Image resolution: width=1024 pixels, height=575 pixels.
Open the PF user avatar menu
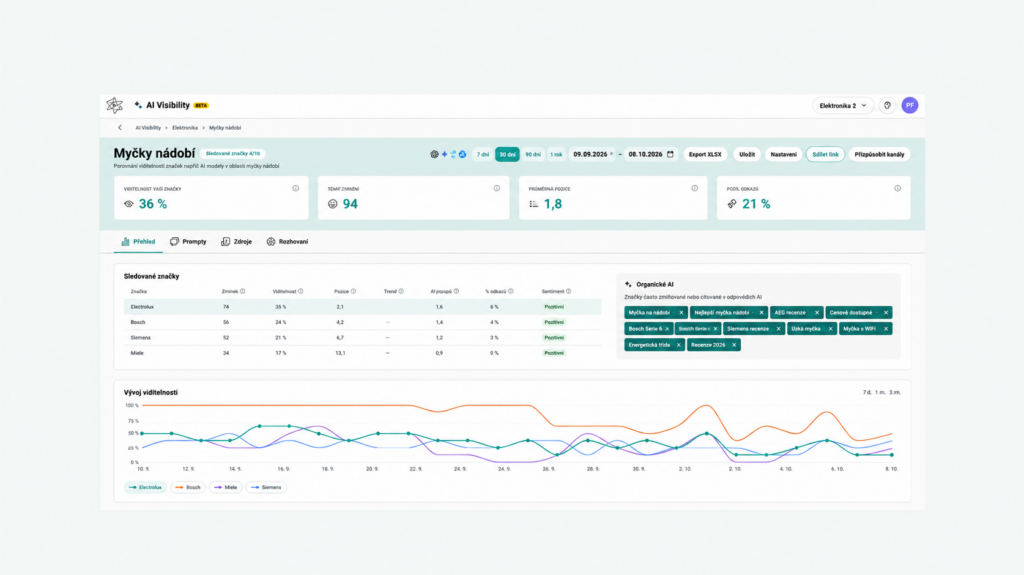910,105
